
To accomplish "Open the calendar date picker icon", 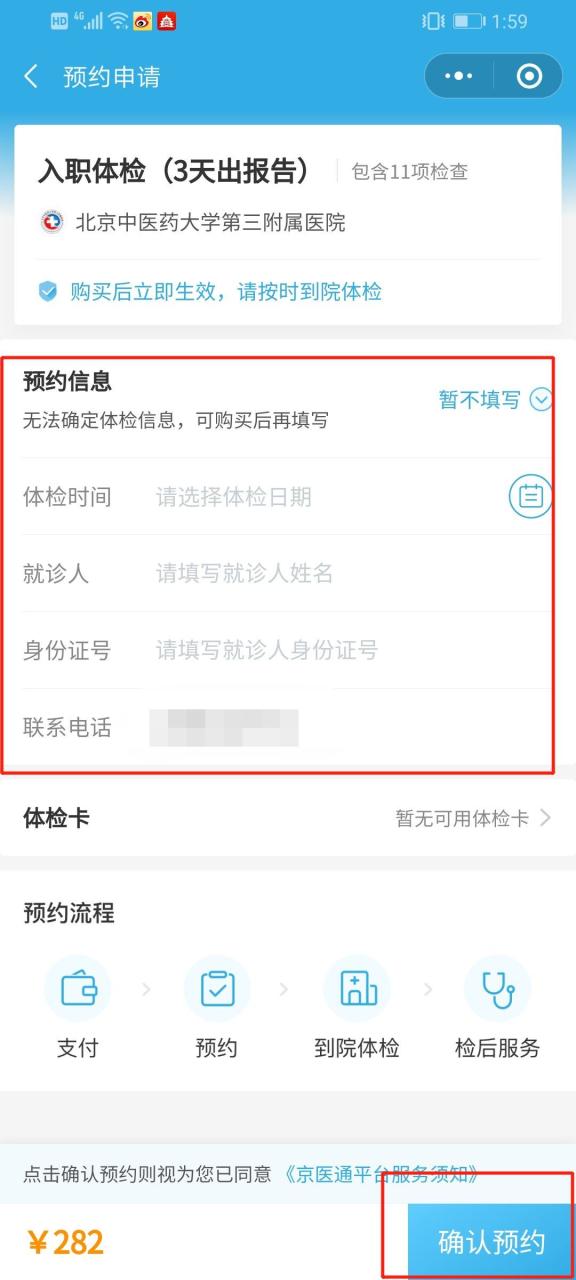I will pos(530,495).
